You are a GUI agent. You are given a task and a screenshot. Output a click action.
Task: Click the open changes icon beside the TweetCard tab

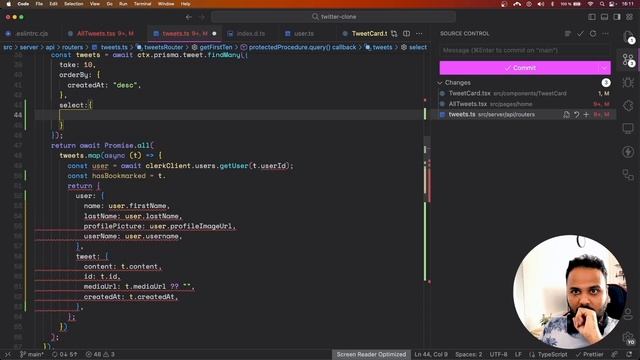click(x=394, y=33)
